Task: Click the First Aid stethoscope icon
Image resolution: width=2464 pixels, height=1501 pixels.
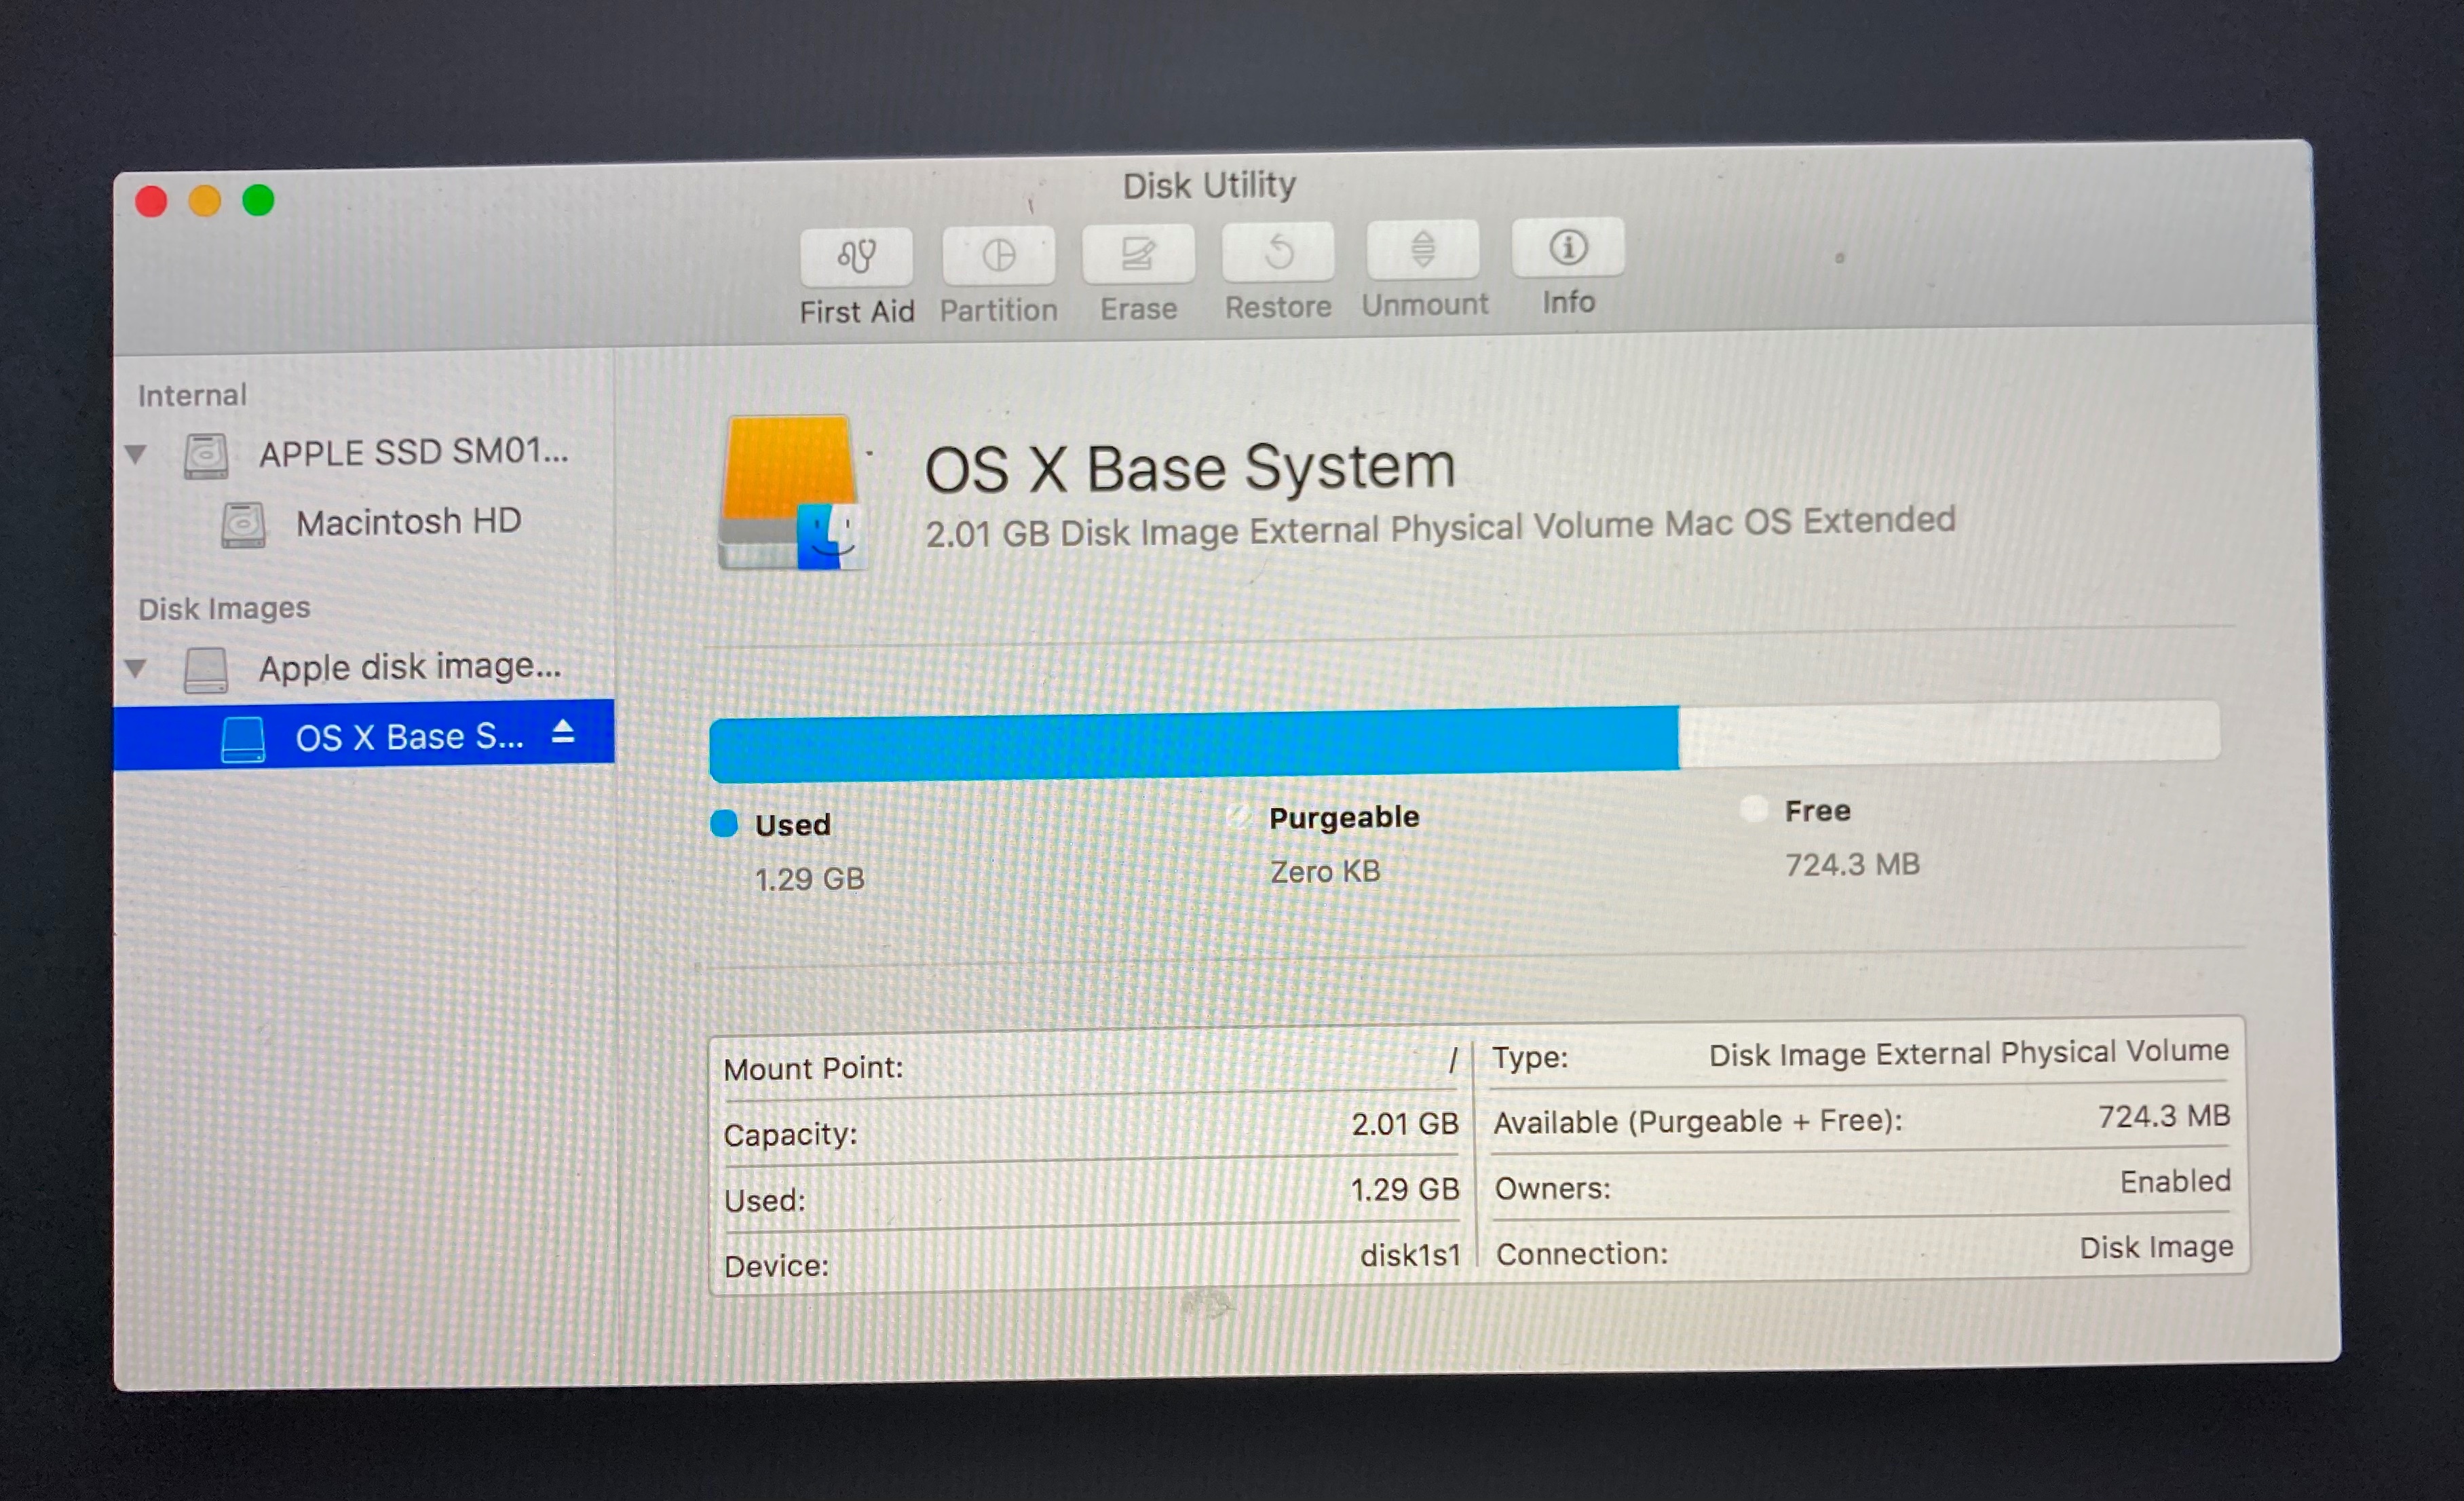Action: point(856,256)
